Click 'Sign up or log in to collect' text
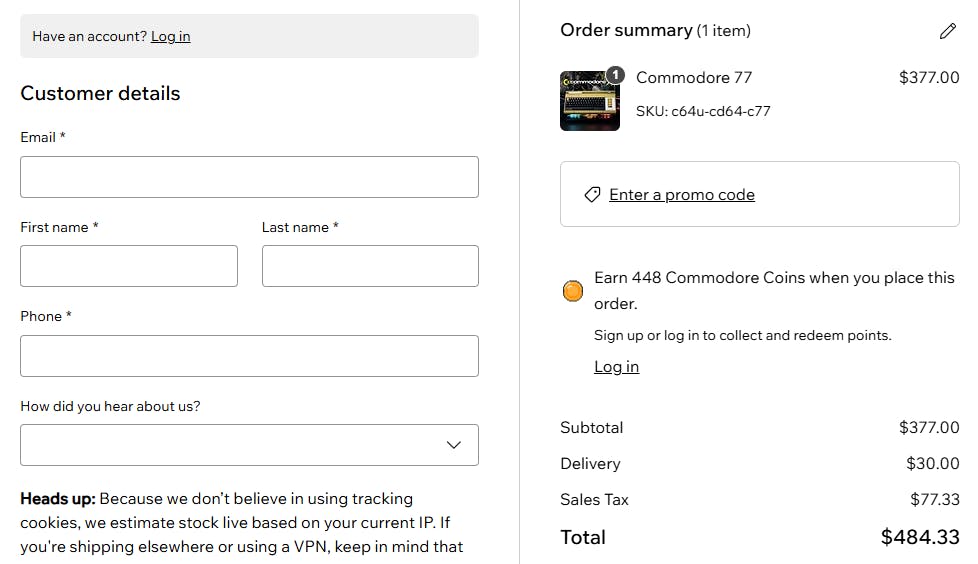 pos(743,336)
